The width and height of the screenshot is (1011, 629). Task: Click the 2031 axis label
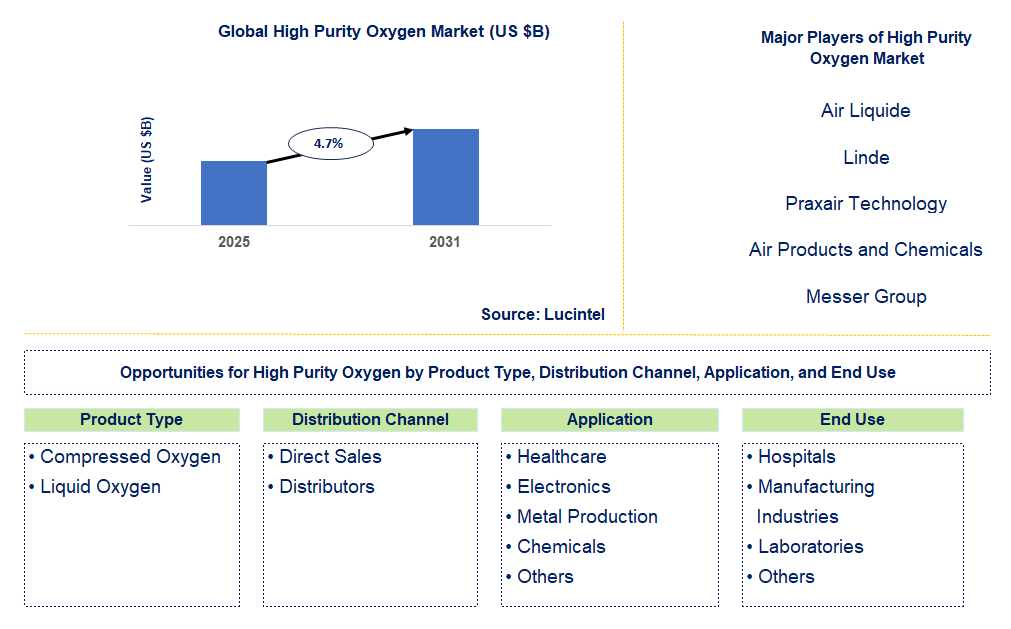445,242
